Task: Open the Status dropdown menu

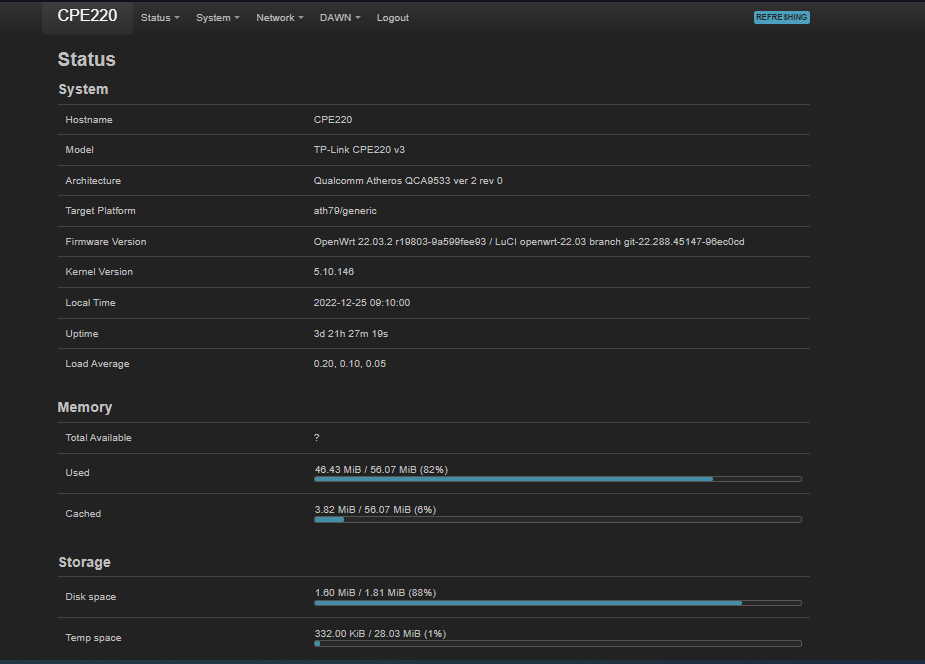Action: click(160, 18)
